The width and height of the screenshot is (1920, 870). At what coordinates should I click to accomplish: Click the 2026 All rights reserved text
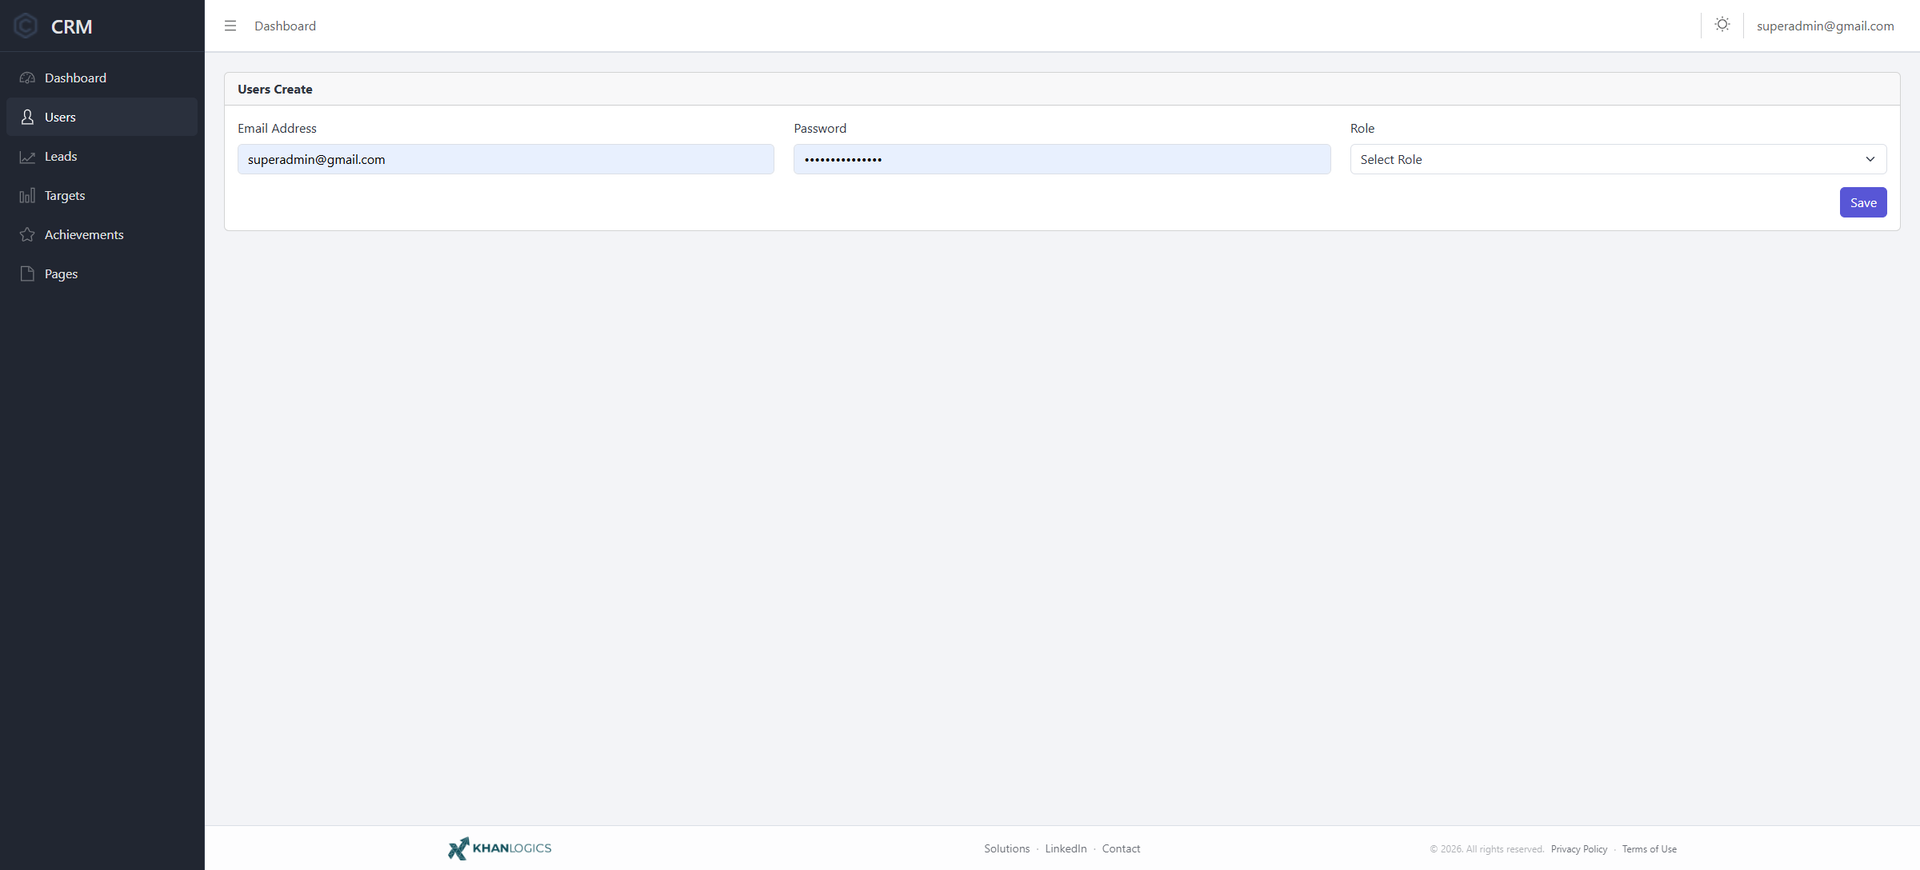click(x=1487, y=849)
